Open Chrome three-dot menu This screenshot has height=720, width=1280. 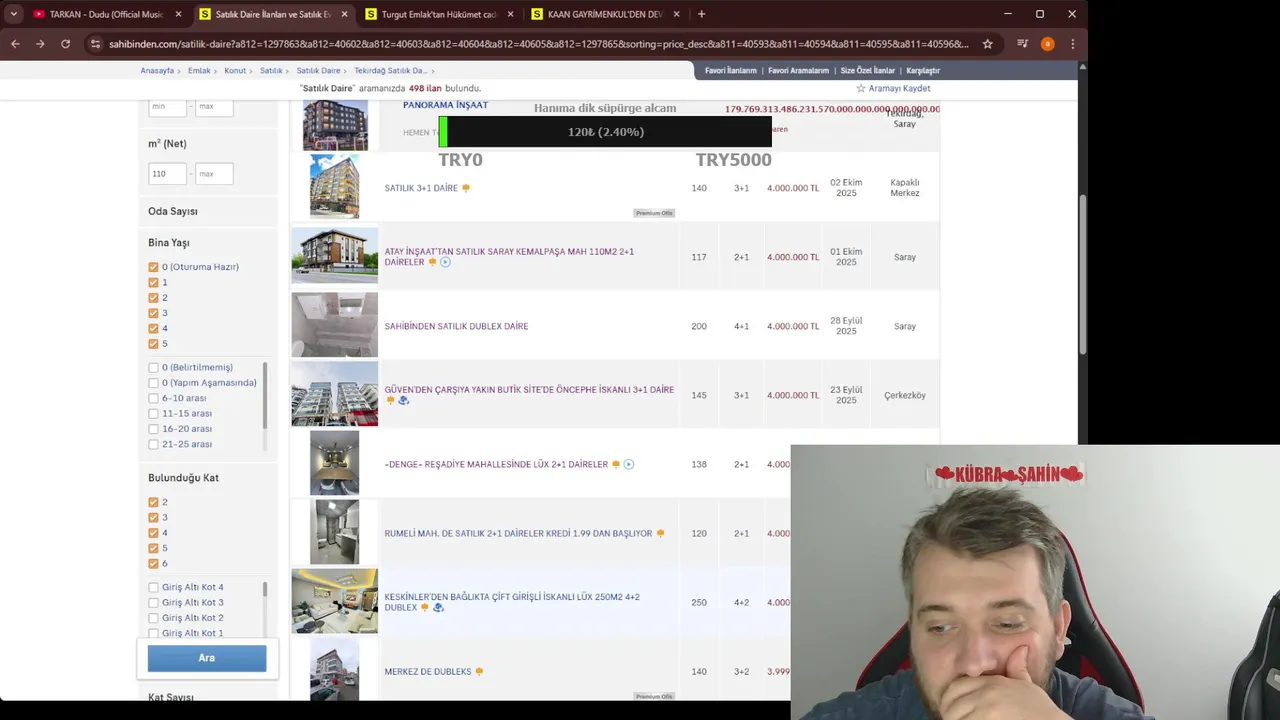pyautogui.click(x=1072, y=44)
